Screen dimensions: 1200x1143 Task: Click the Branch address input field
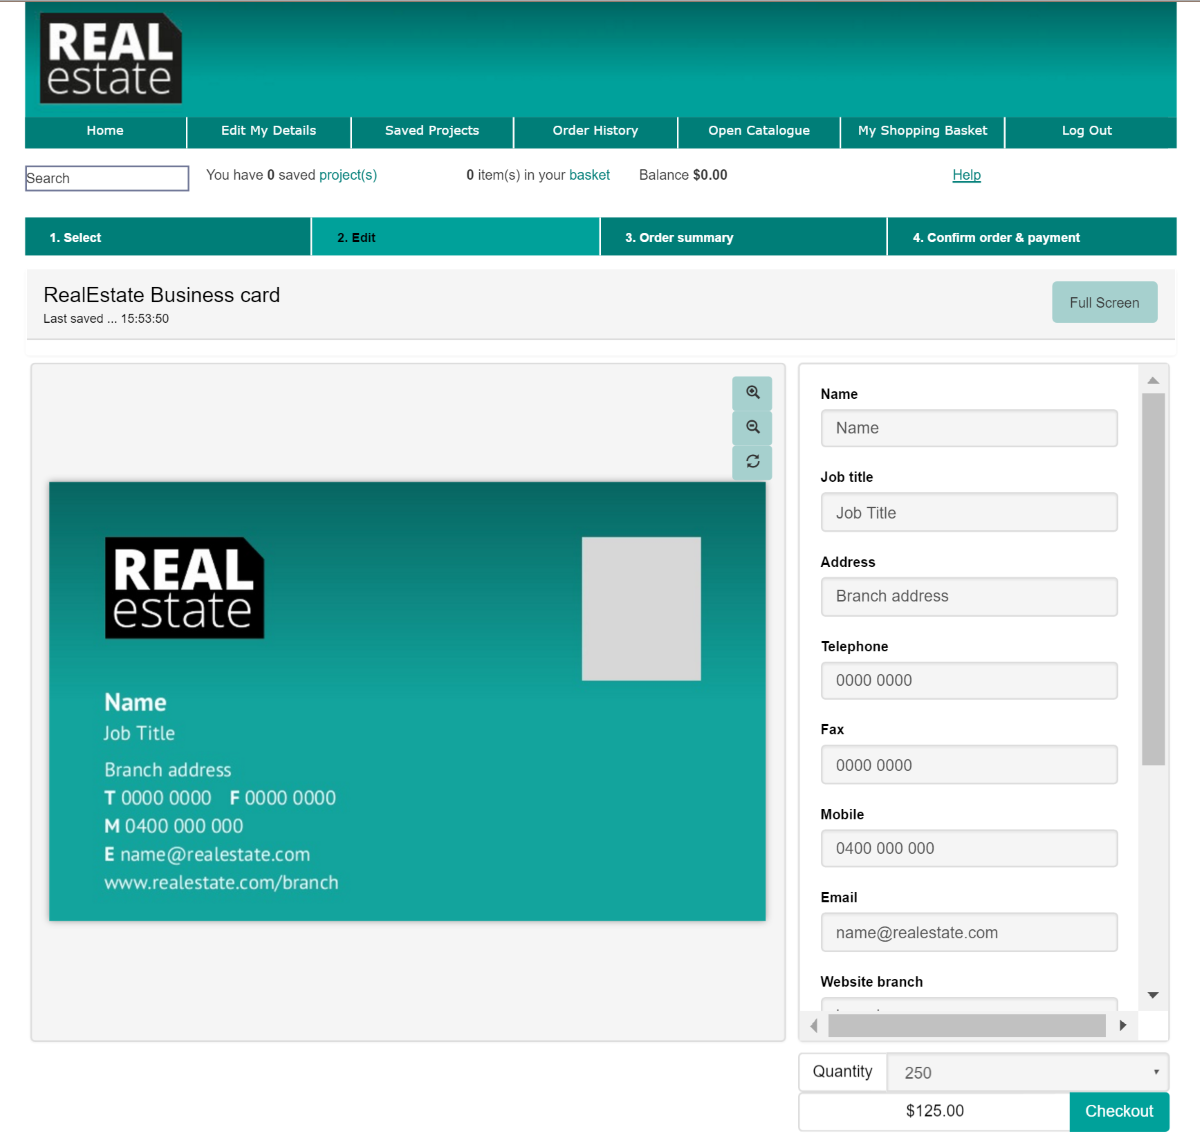[x=969, y=596]
